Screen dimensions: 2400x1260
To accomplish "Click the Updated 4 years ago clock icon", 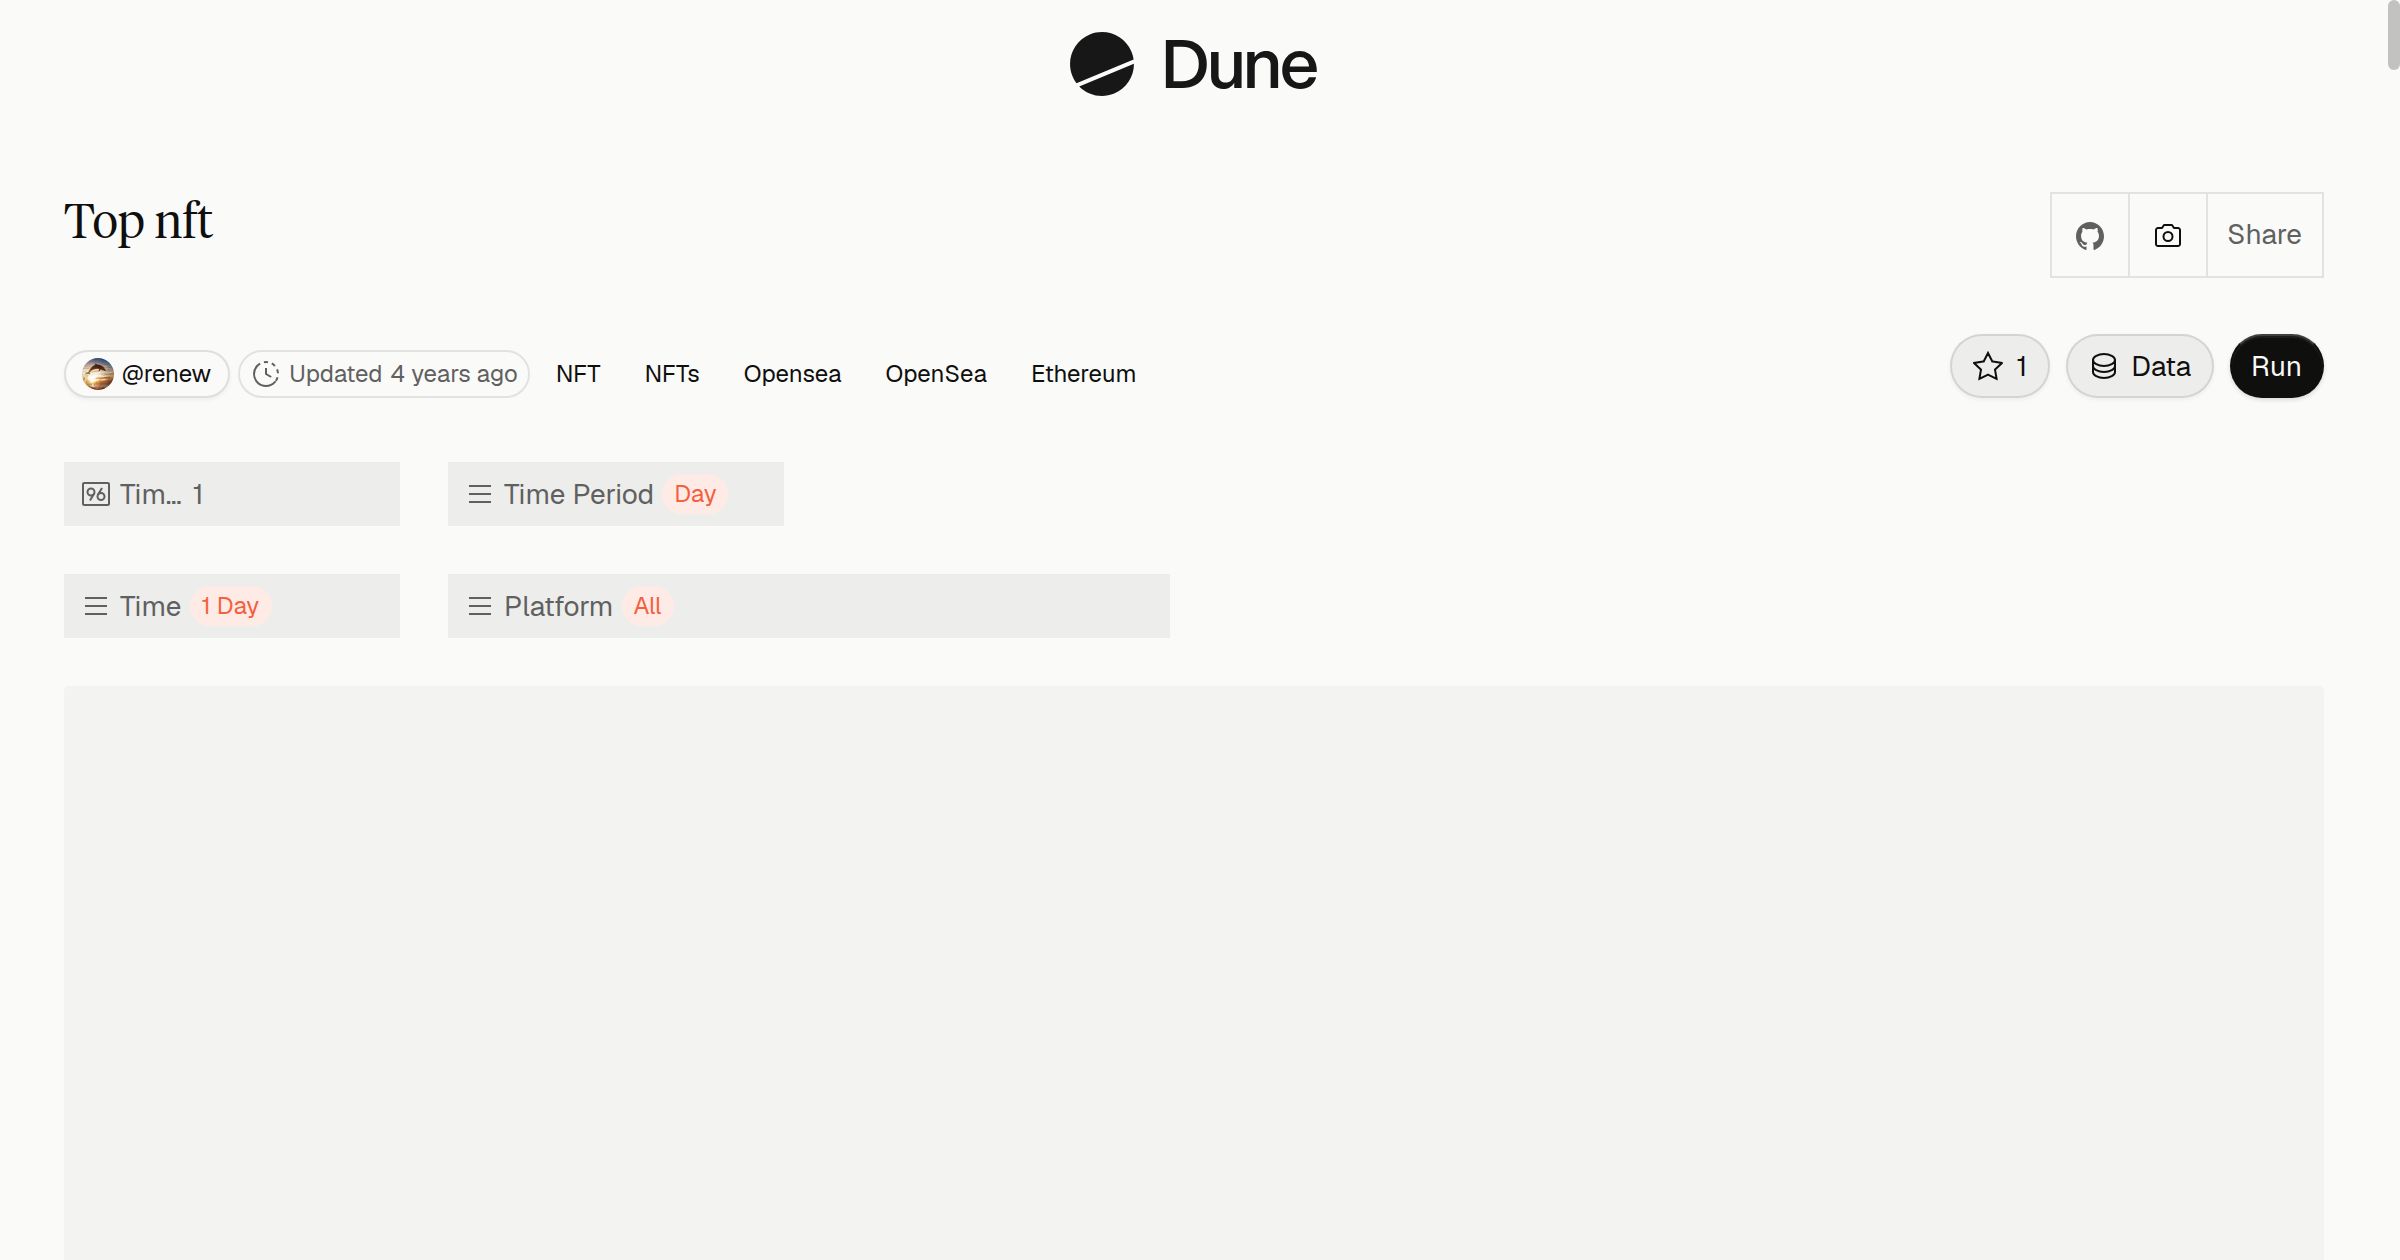I will pyautogui.click(x=266, y=374).
